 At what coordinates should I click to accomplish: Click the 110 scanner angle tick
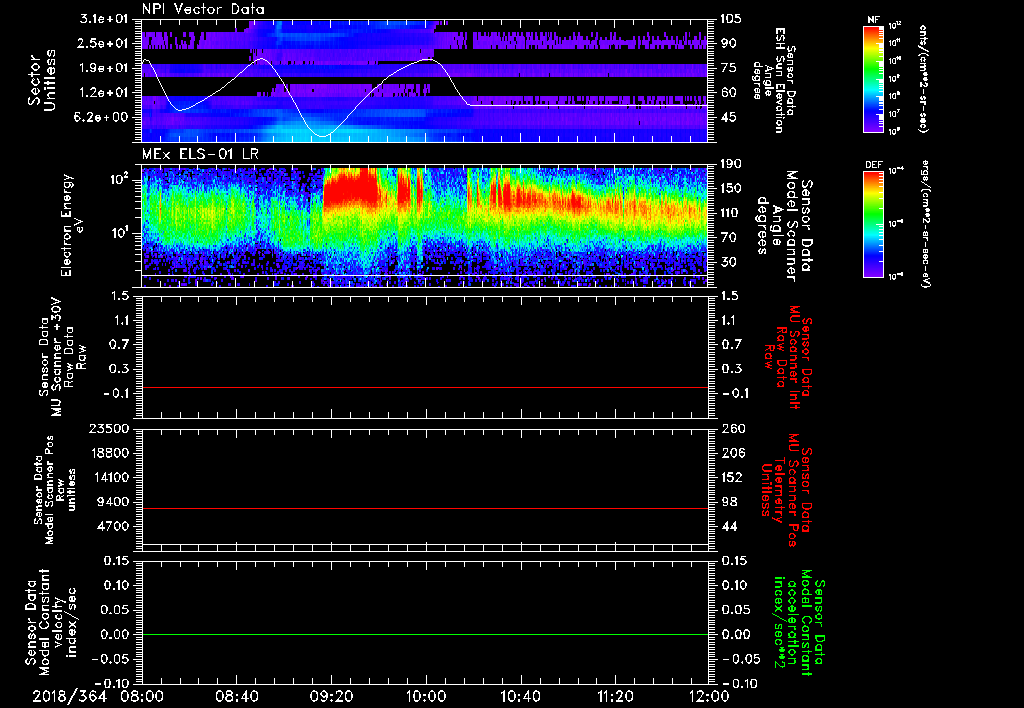[x=731, y=213]
